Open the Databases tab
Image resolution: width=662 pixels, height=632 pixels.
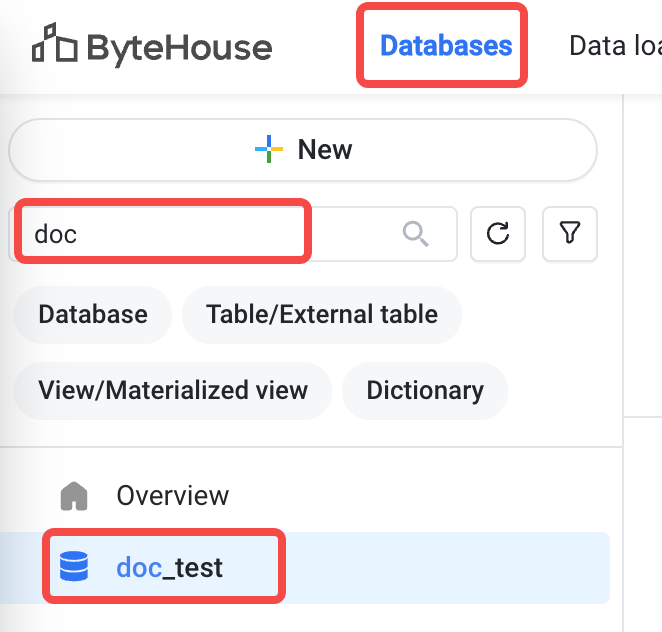click(446, 46)
